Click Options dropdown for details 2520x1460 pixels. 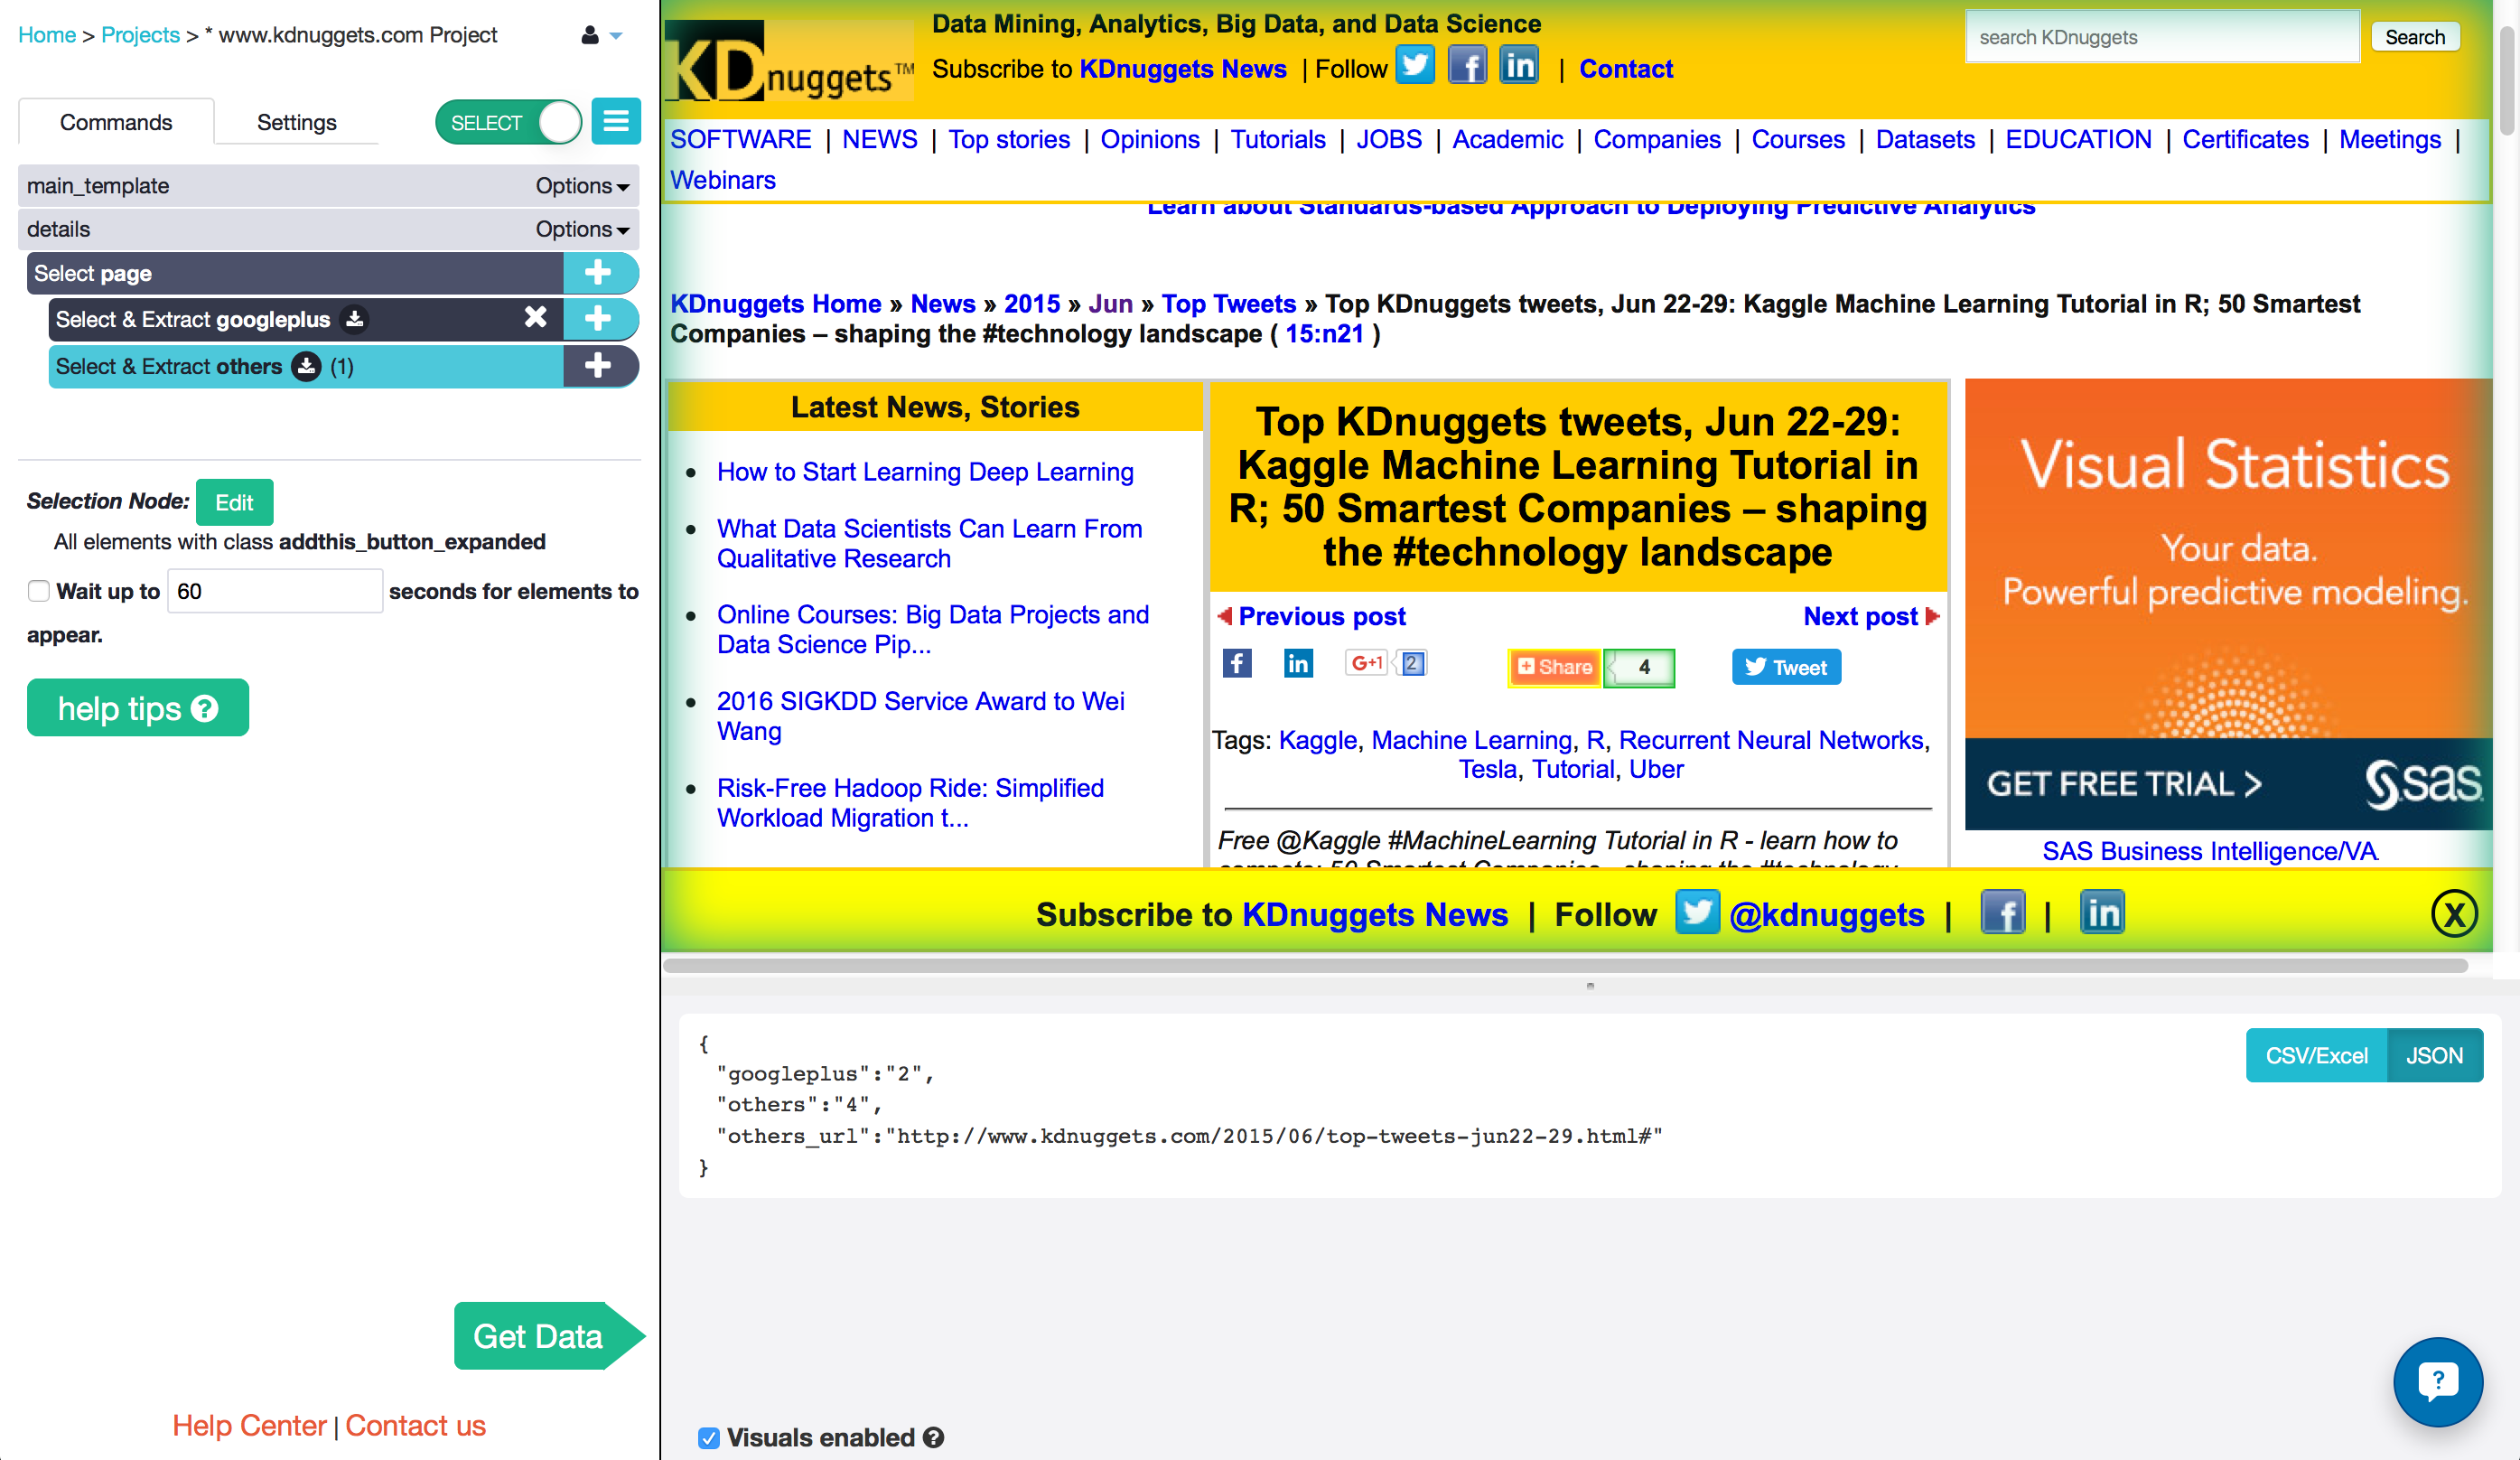click(x=583, y=228)
